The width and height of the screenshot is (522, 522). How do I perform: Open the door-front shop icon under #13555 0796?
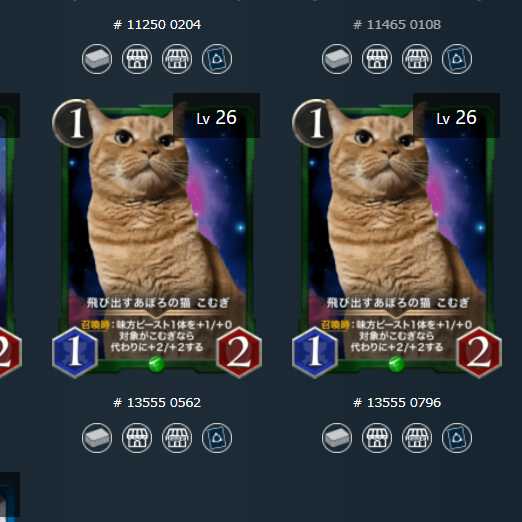[377, 438]
